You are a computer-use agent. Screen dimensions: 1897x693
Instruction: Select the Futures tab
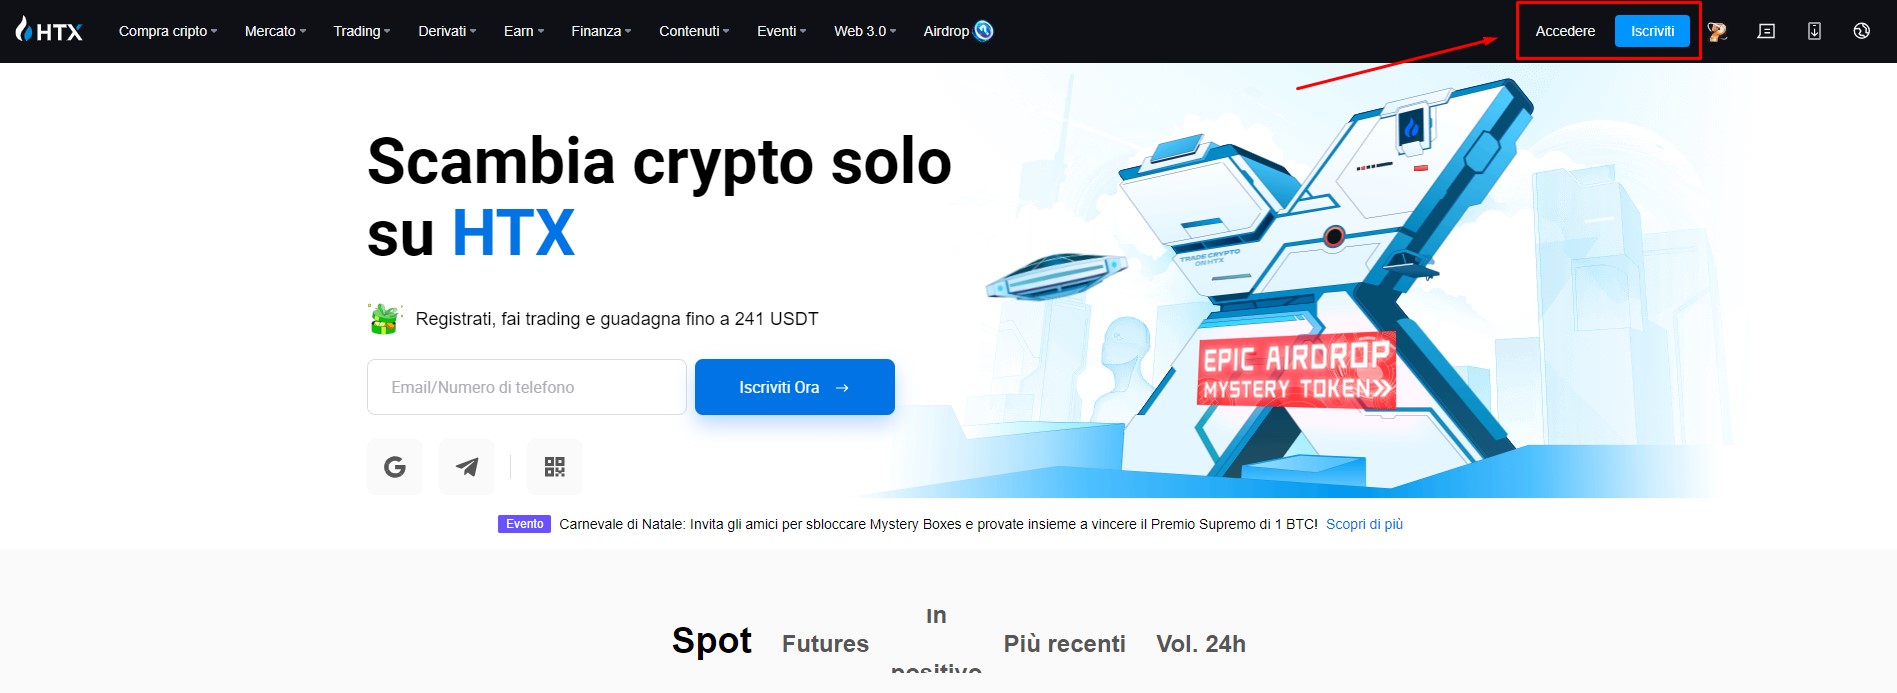coord(825,644)
